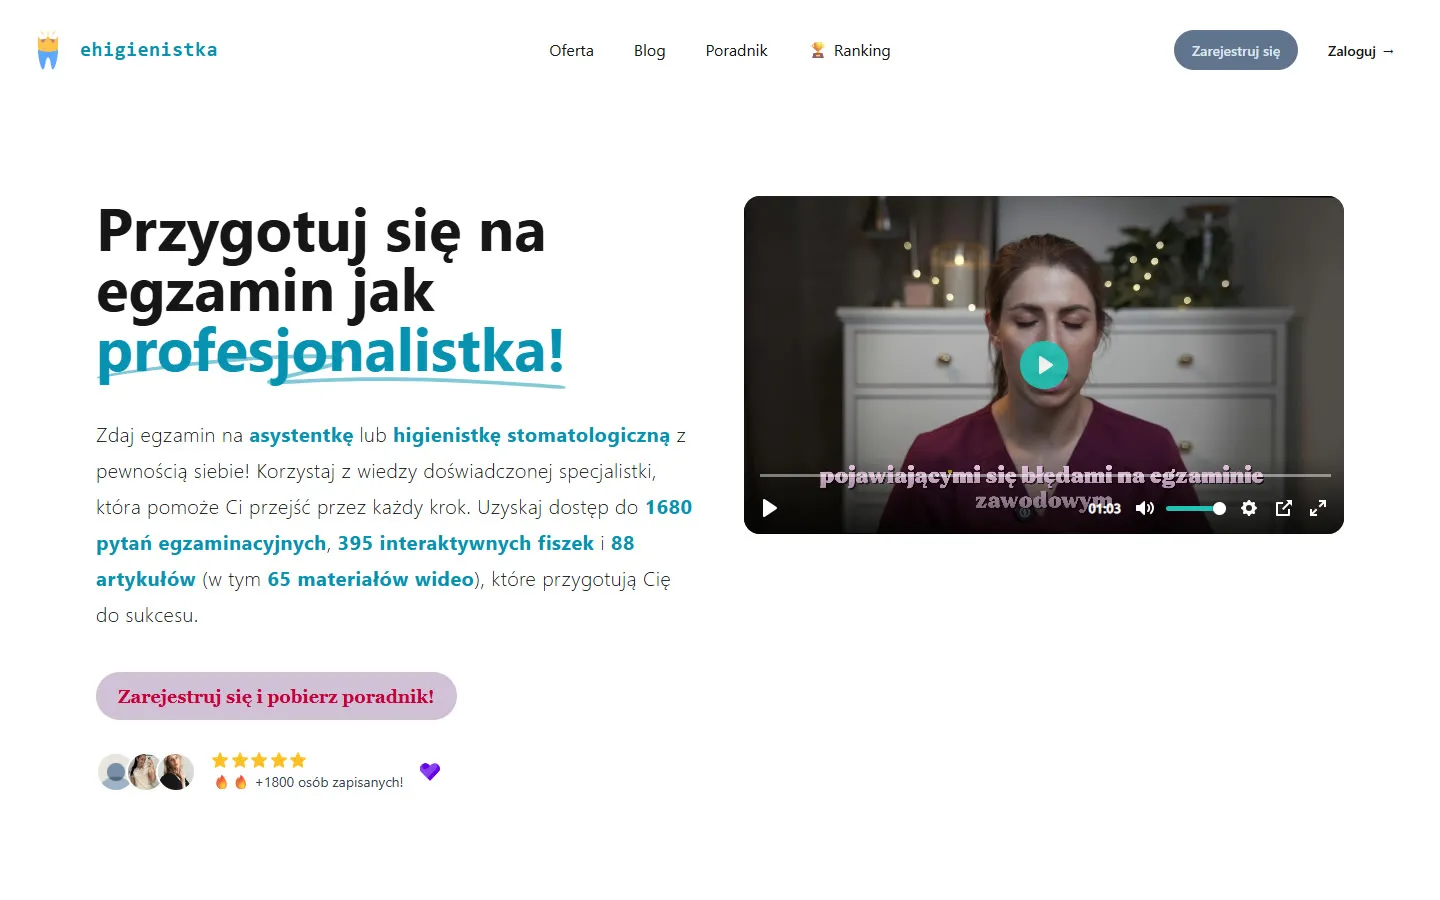Adjust the video volume slider
This screenshot has width=1440, height=900.
(x=1195, y=508)
